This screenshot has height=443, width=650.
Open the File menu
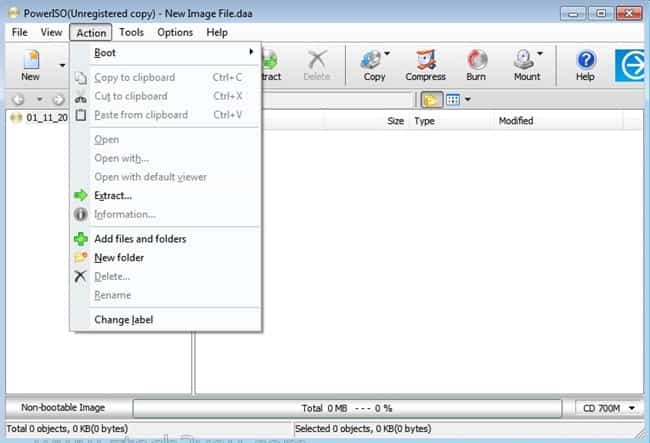[x=19, y=32]
